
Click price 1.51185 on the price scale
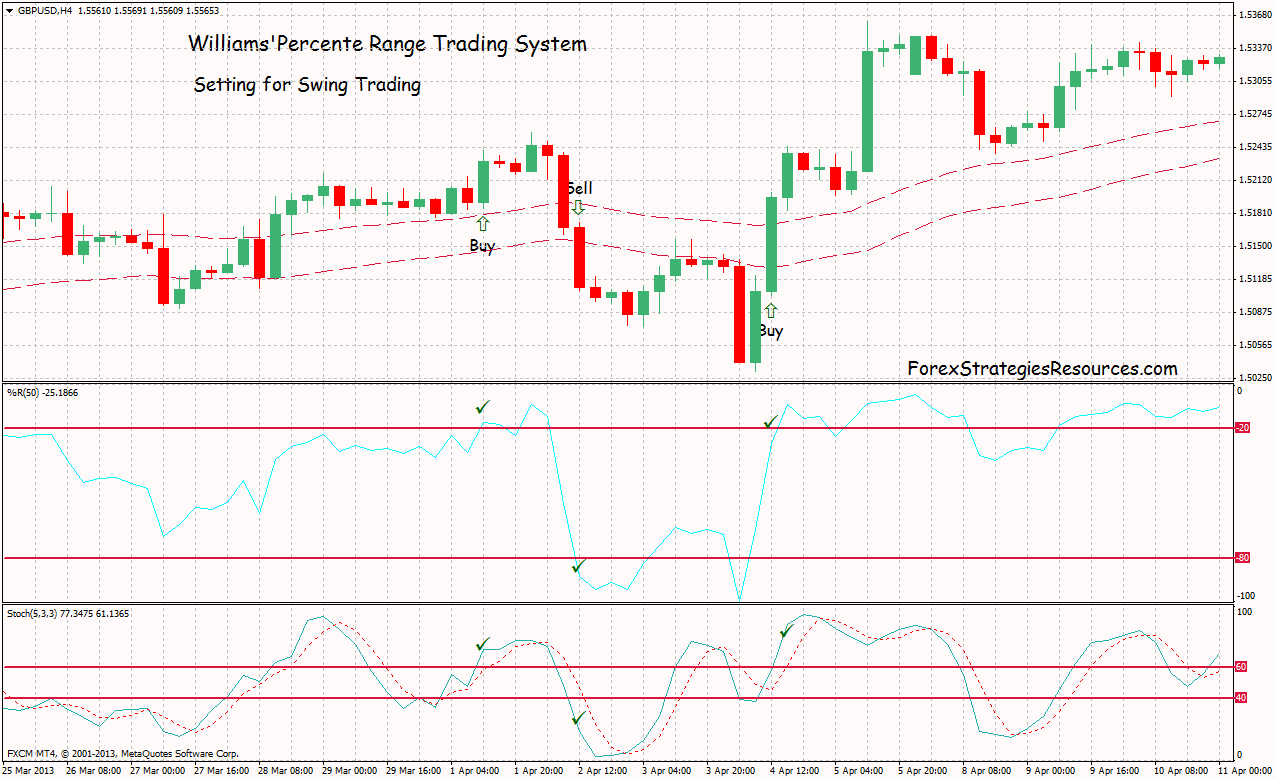[x=1254, y=279]
